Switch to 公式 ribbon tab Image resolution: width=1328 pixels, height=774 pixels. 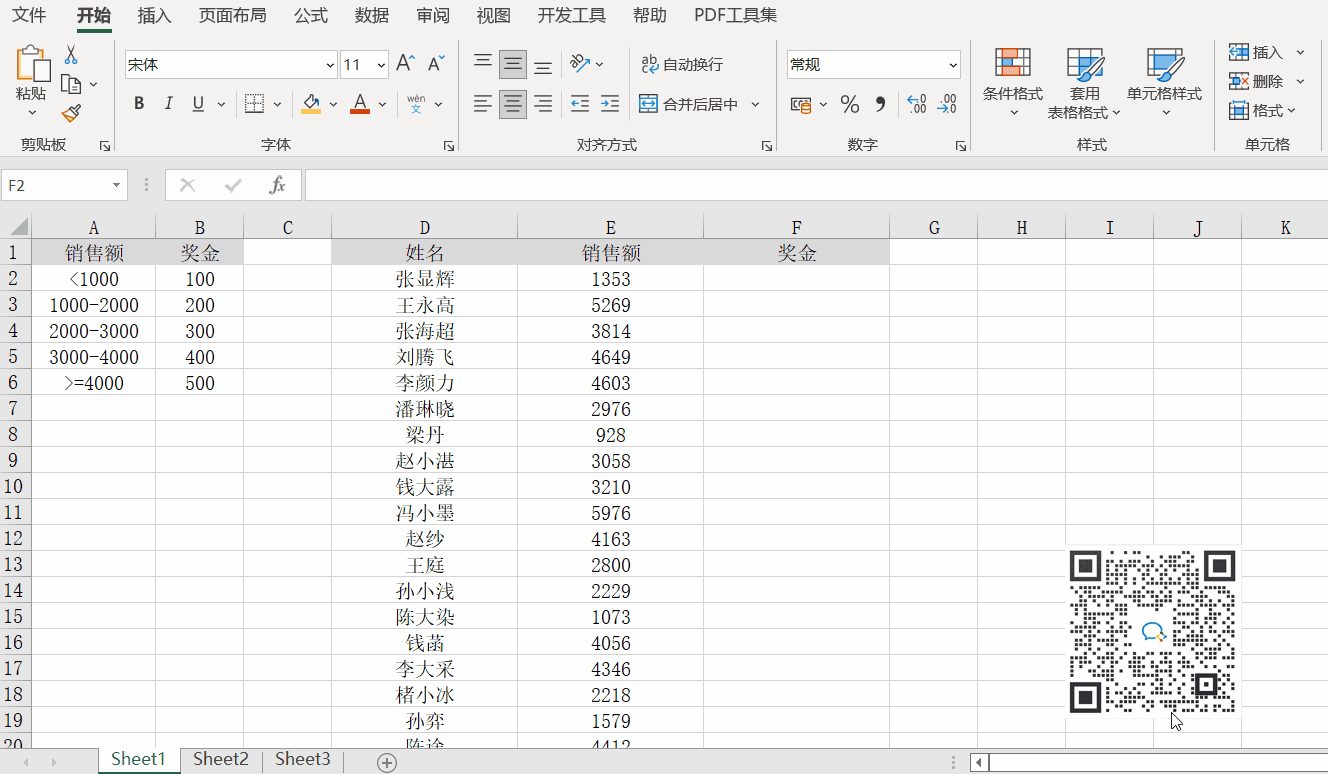(311, 16)
